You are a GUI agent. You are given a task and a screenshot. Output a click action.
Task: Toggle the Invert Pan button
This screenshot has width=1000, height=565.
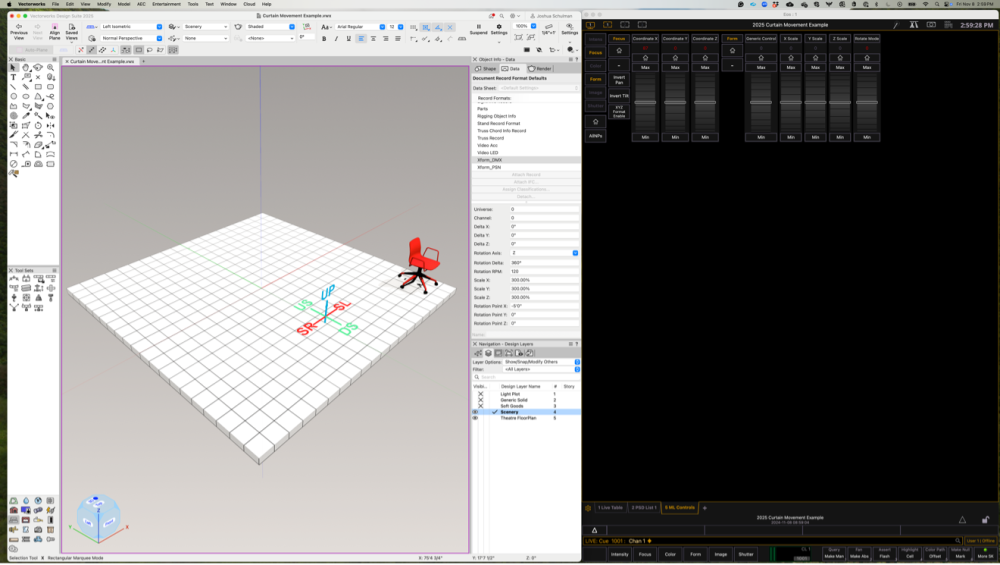click(619, 78)
